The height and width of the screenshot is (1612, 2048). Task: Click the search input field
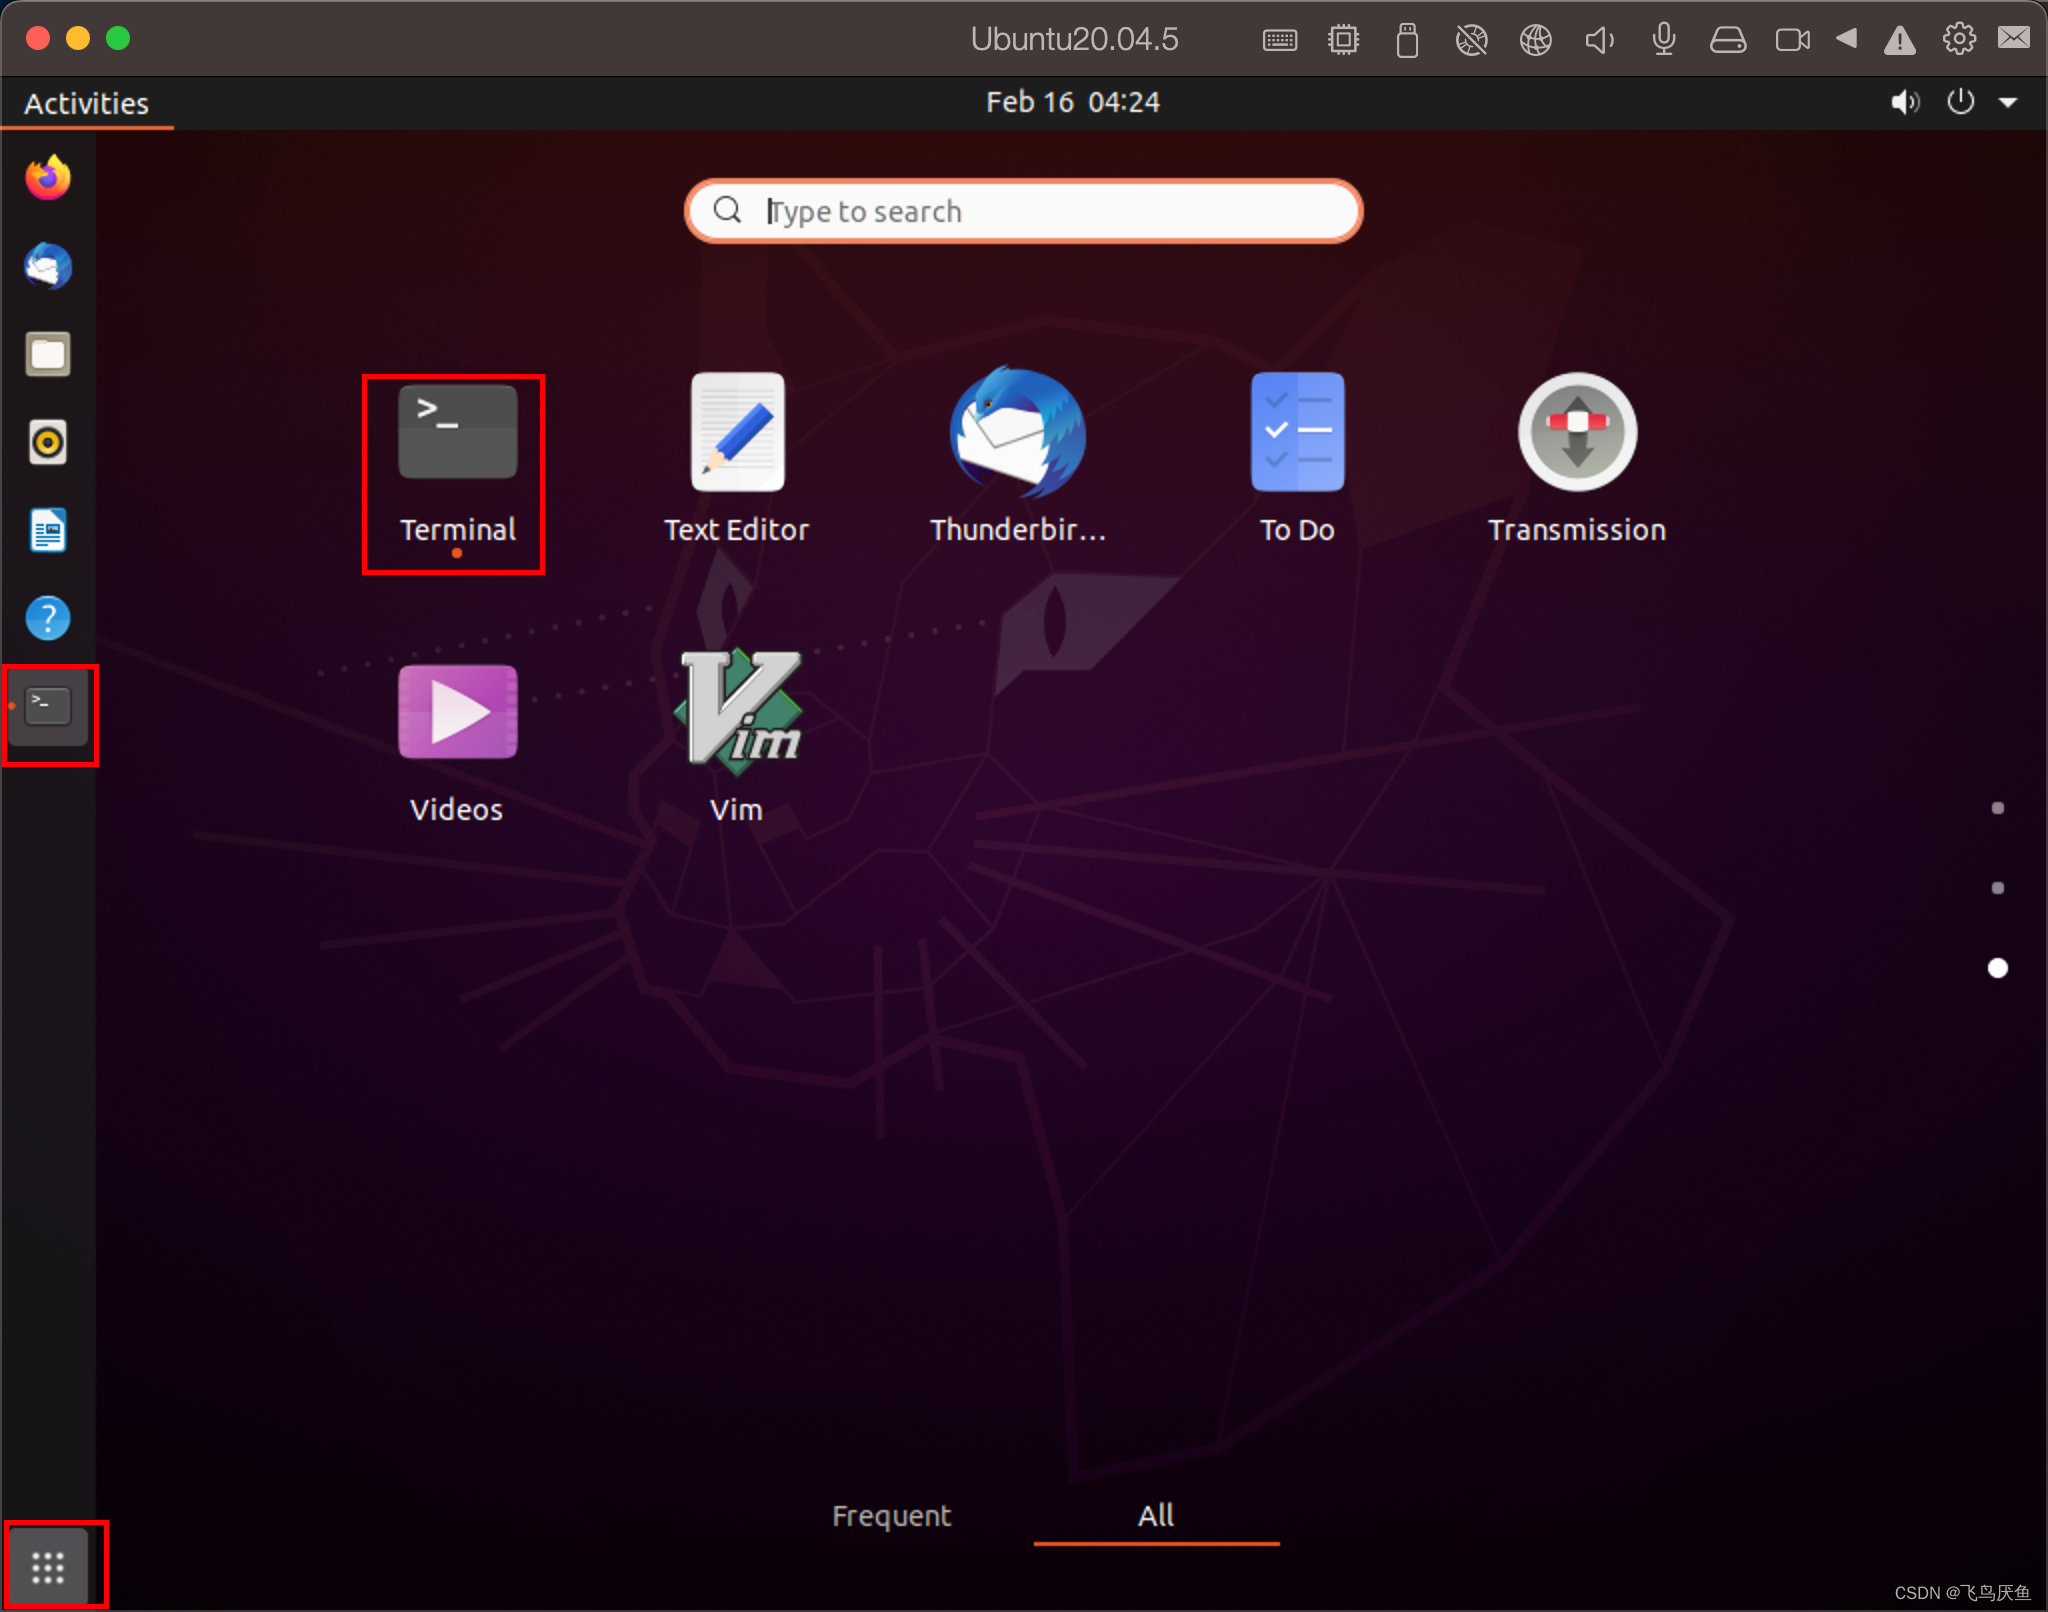click(1024, 209)
